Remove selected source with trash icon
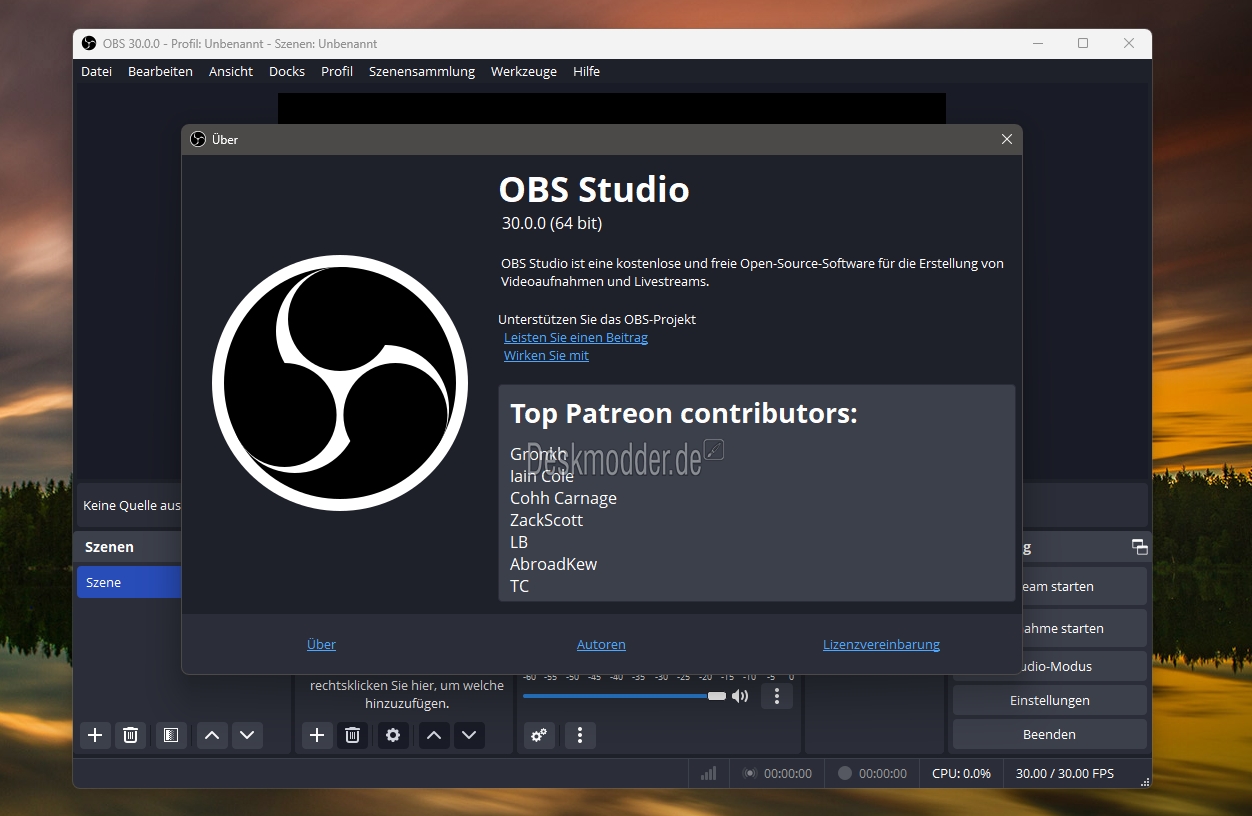The image size is (1252, 816). click(x=352, y=735)
